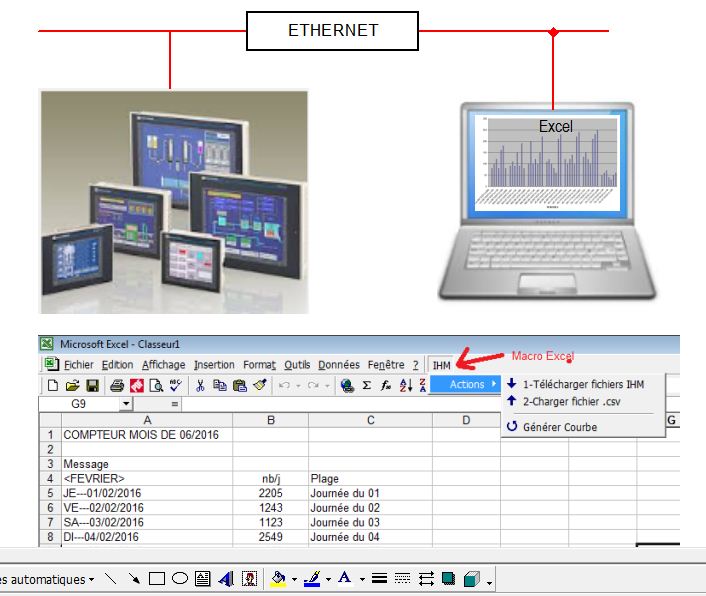This screenshot has height=596, width=706.
Task: Click the red PDF toolbar icon
Action: pyautogui.click(x=137, y=385)
